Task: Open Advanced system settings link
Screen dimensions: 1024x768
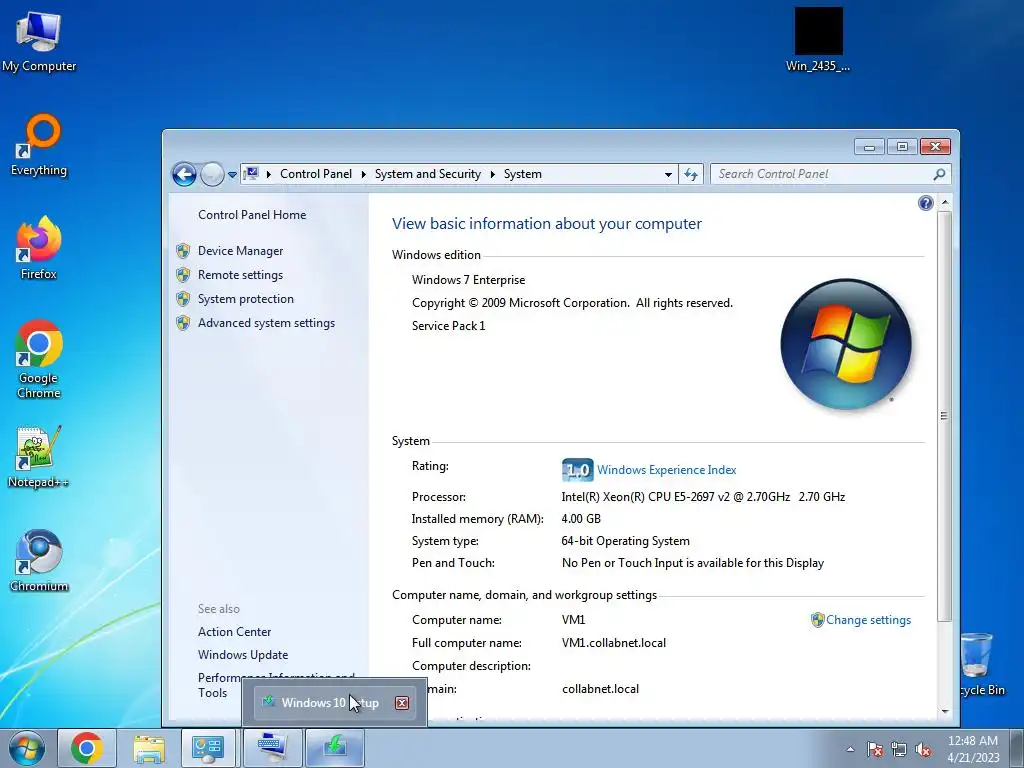Action: tap(266, 323)
